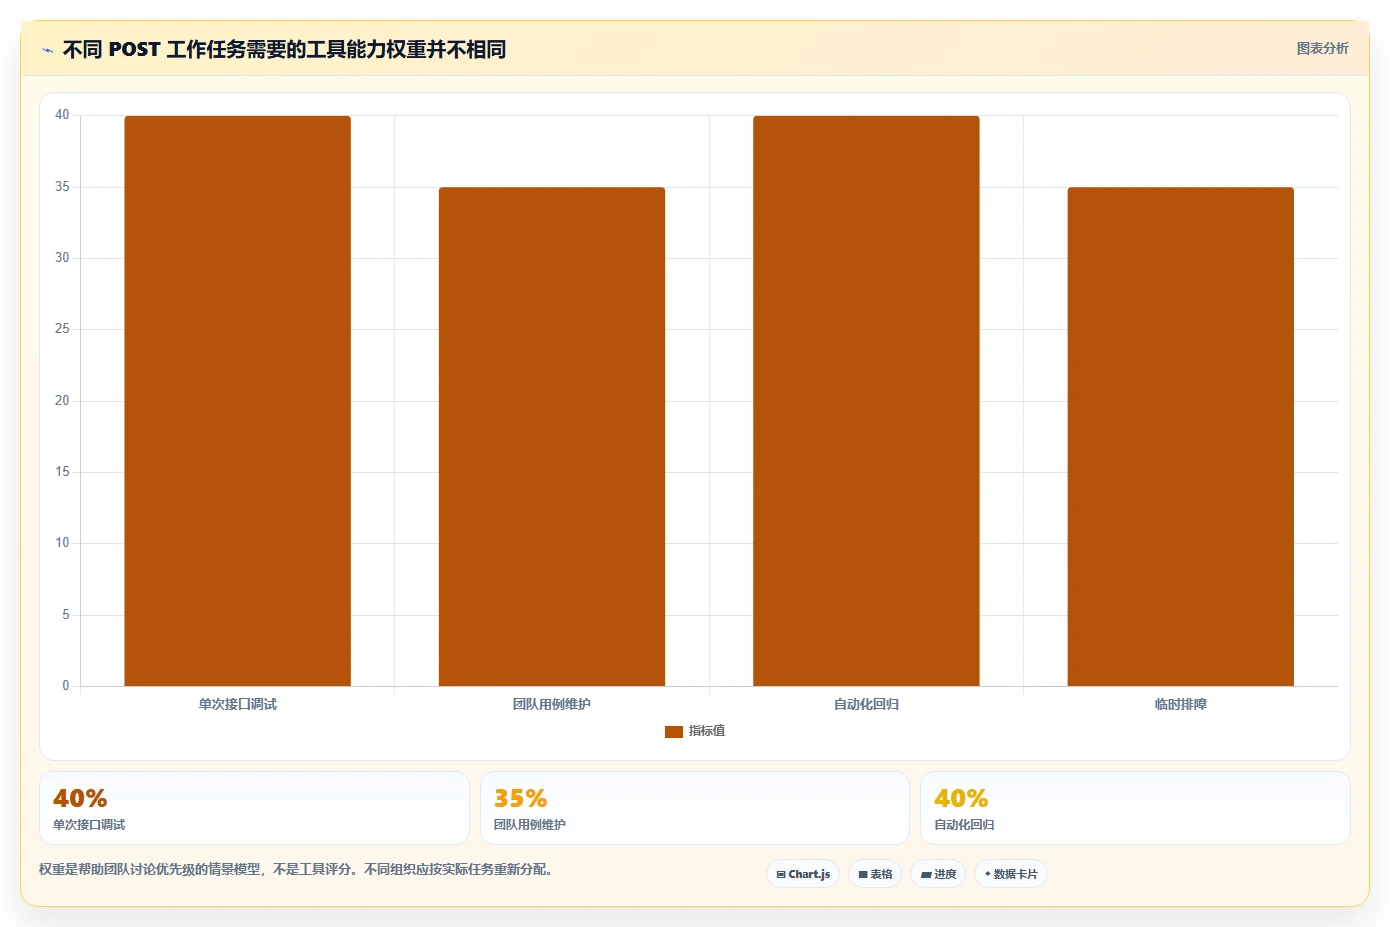
Task: Click the y-axis value 20
Action: [x=62, y=401]
